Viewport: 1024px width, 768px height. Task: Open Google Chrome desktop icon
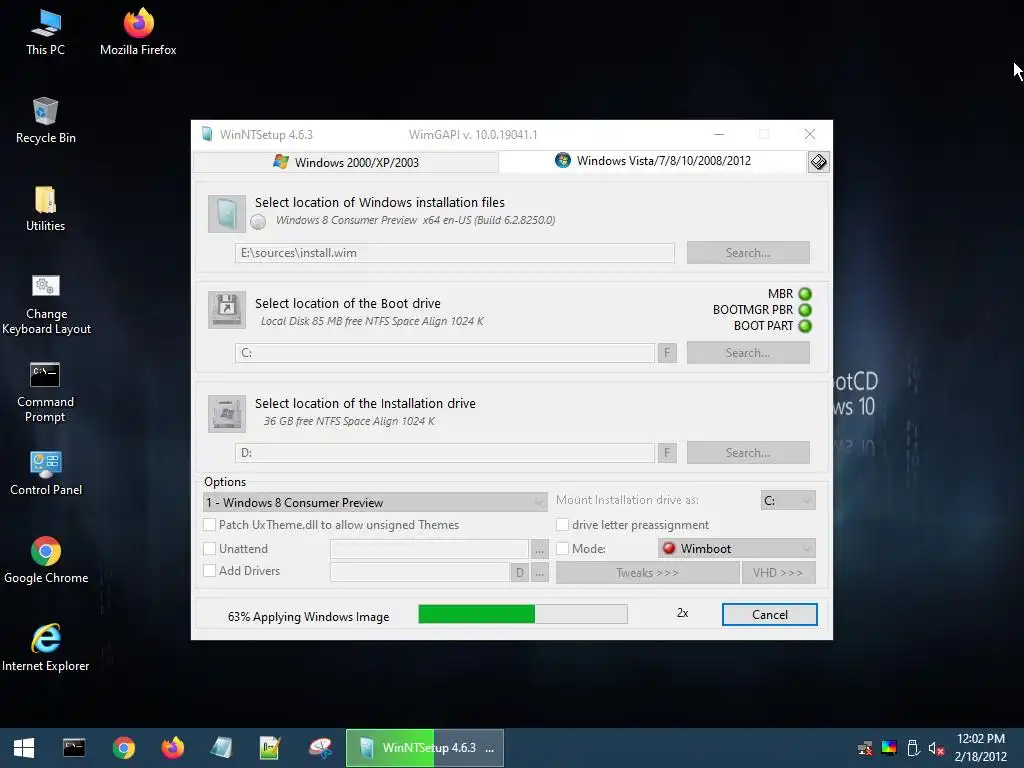click(46, 560)
